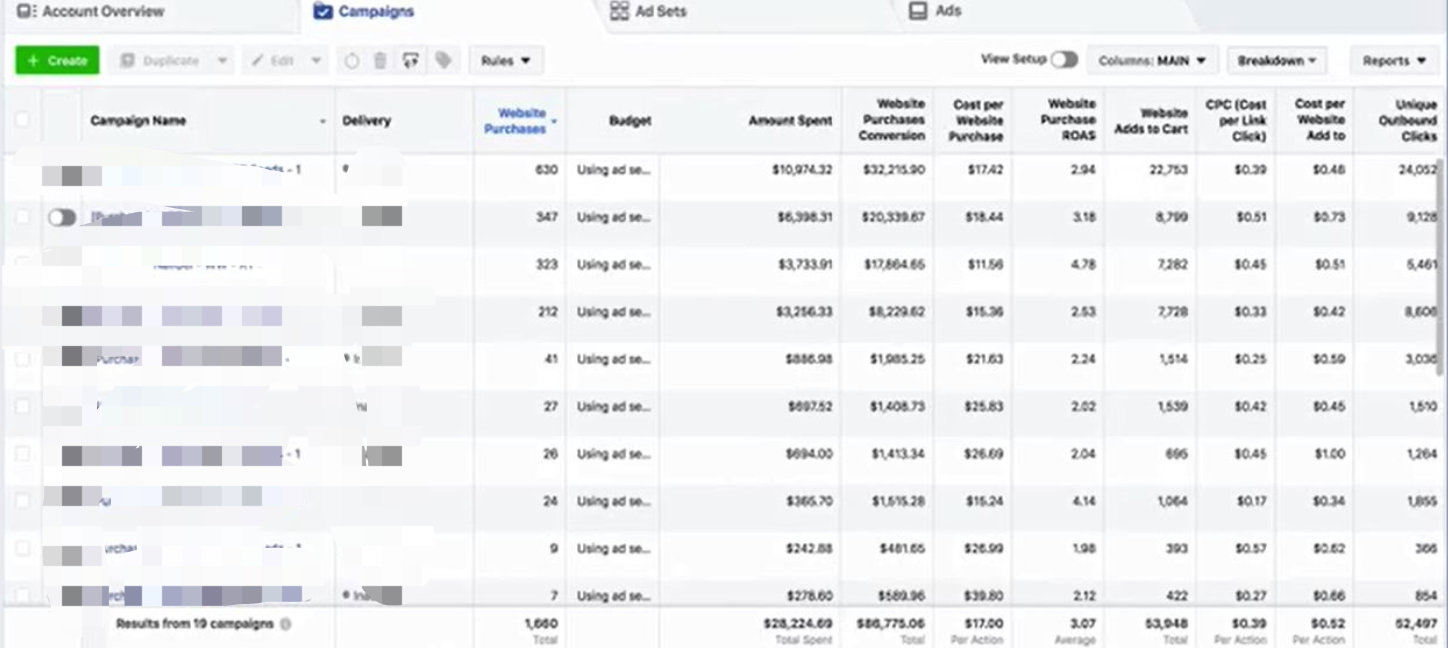Toggle the View Setup switch
This screenshot has height=648, width=1448.
1064,60
